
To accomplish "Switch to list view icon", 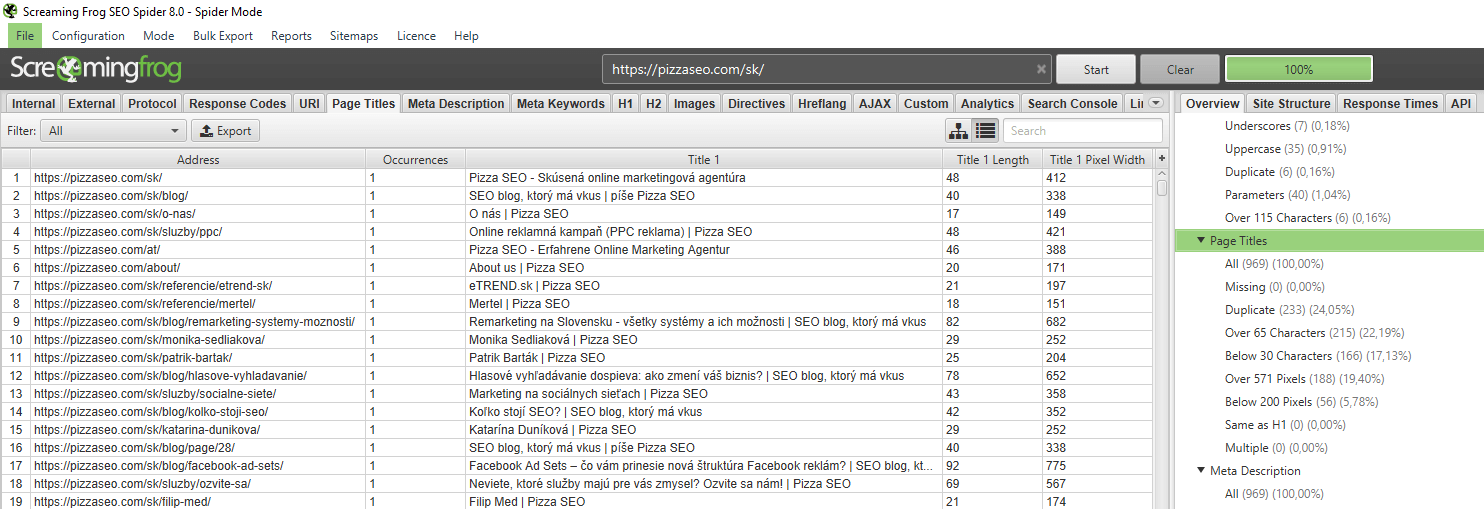I will tap(985, 130).
